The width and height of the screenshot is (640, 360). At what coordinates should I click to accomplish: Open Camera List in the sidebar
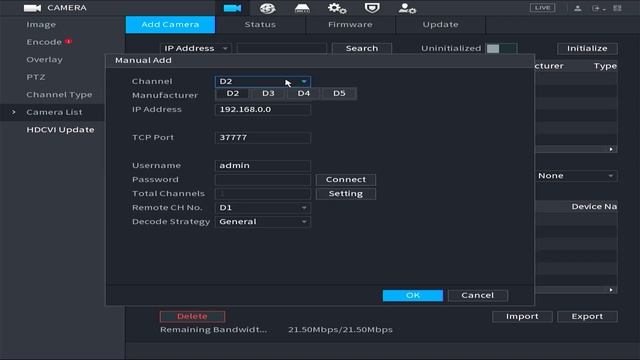(54, 112)
